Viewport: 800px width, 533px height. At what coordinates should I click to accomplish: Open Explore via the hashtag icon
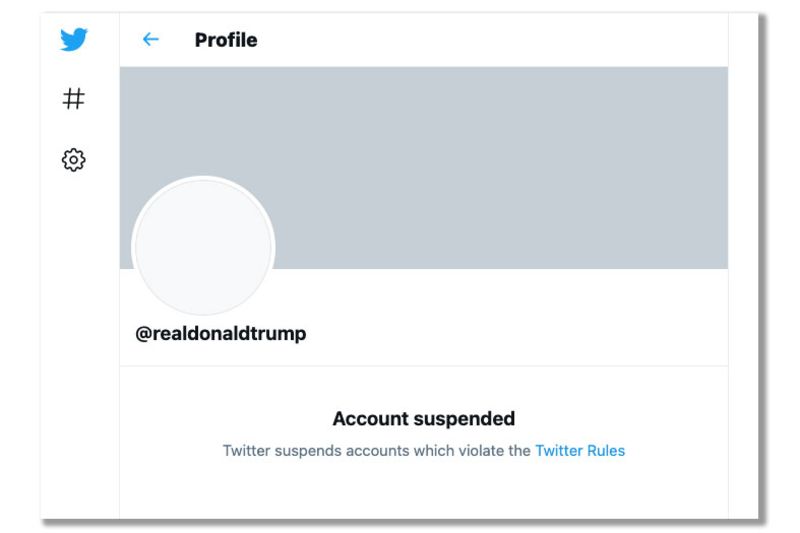[x=74, y=99]
